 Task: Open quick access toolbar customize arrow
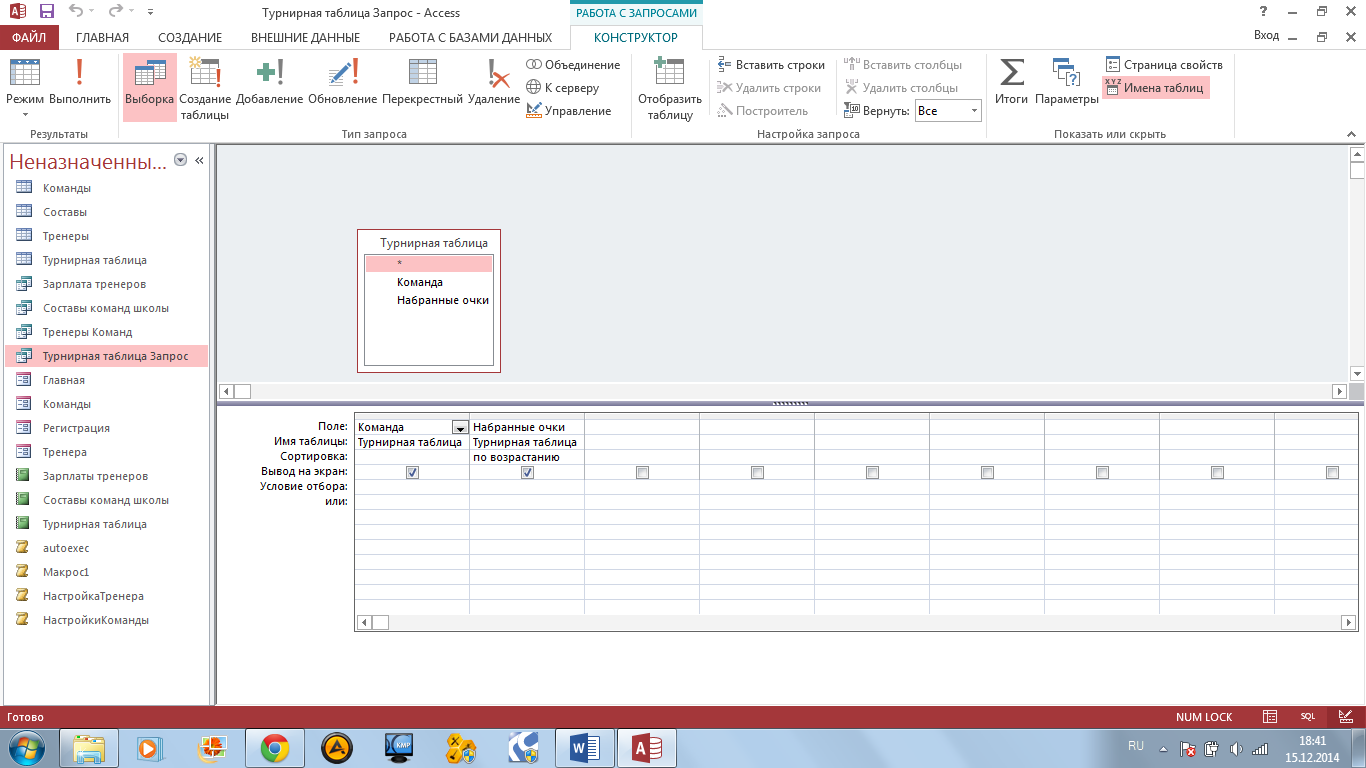150,12
